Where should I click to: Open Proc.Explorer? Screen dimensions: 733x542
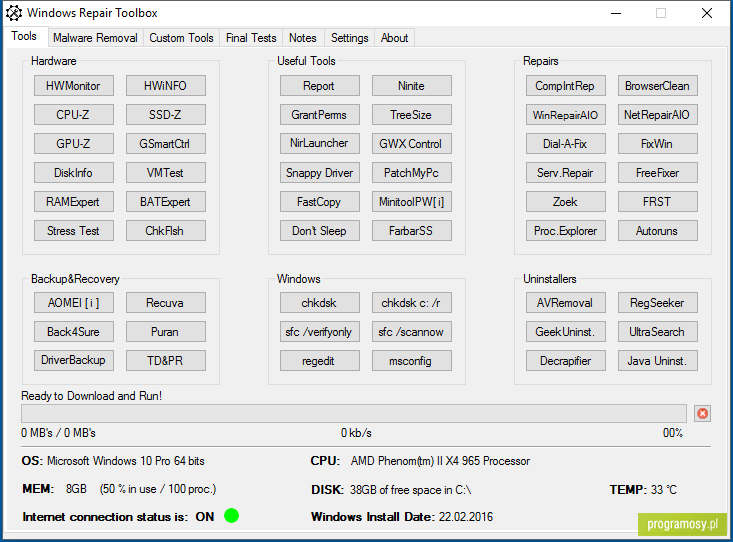566,231
